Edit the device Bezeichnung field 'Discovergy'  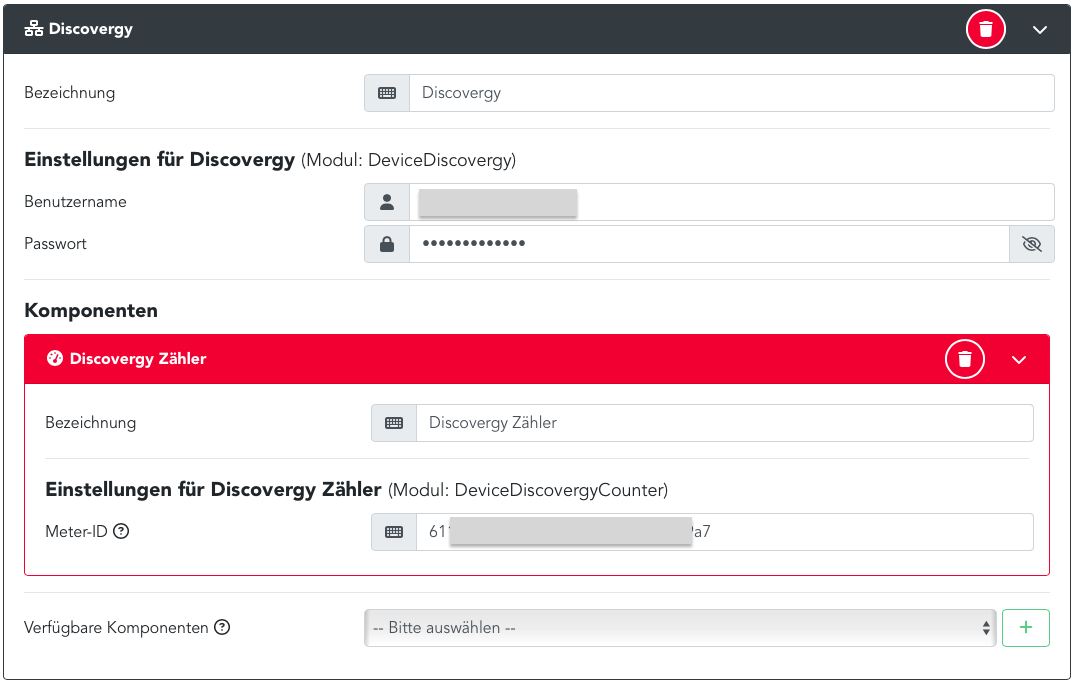coord(731,93)
